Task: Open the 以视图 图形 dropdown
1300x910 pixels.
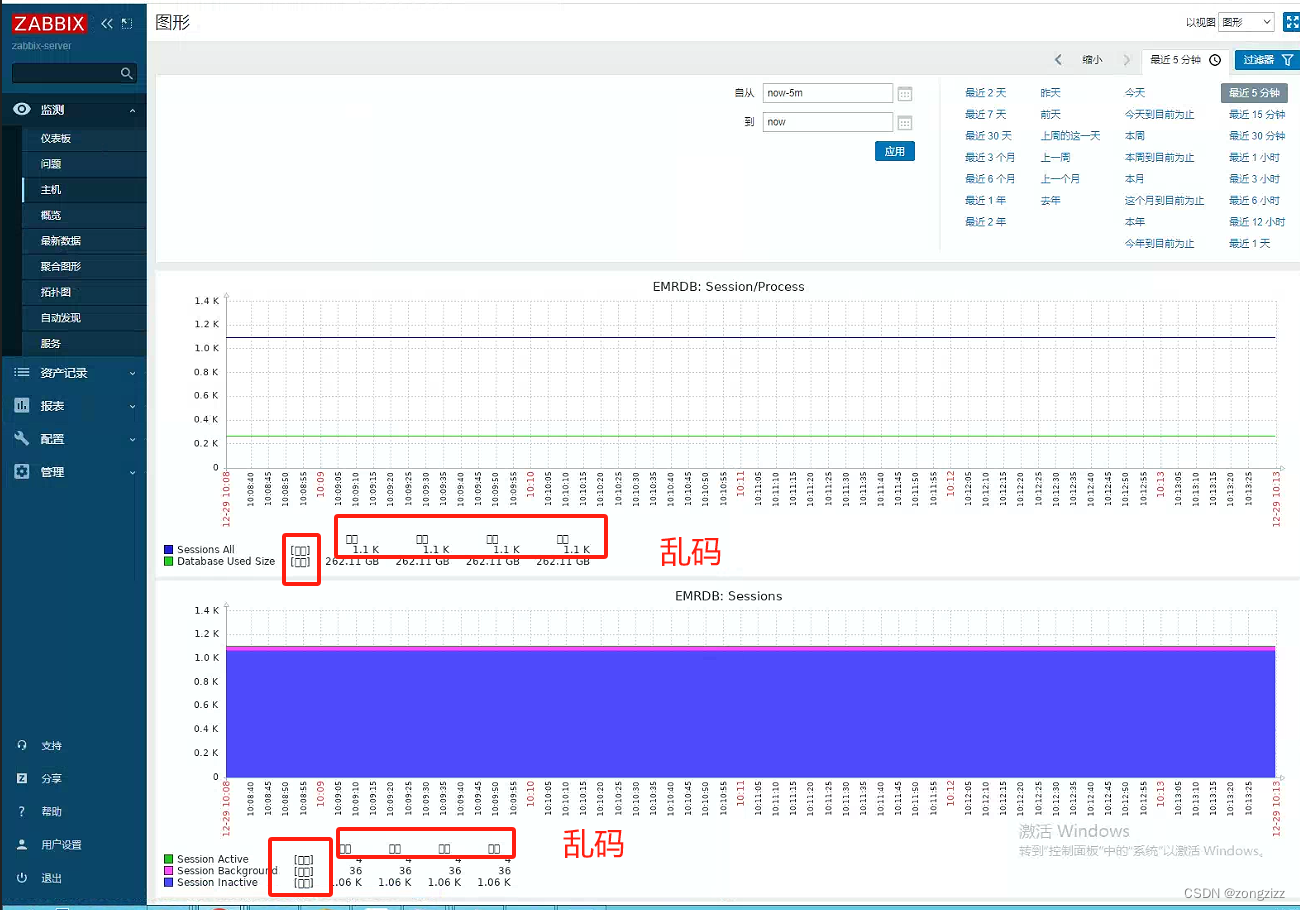Action: pos(1246,22)
